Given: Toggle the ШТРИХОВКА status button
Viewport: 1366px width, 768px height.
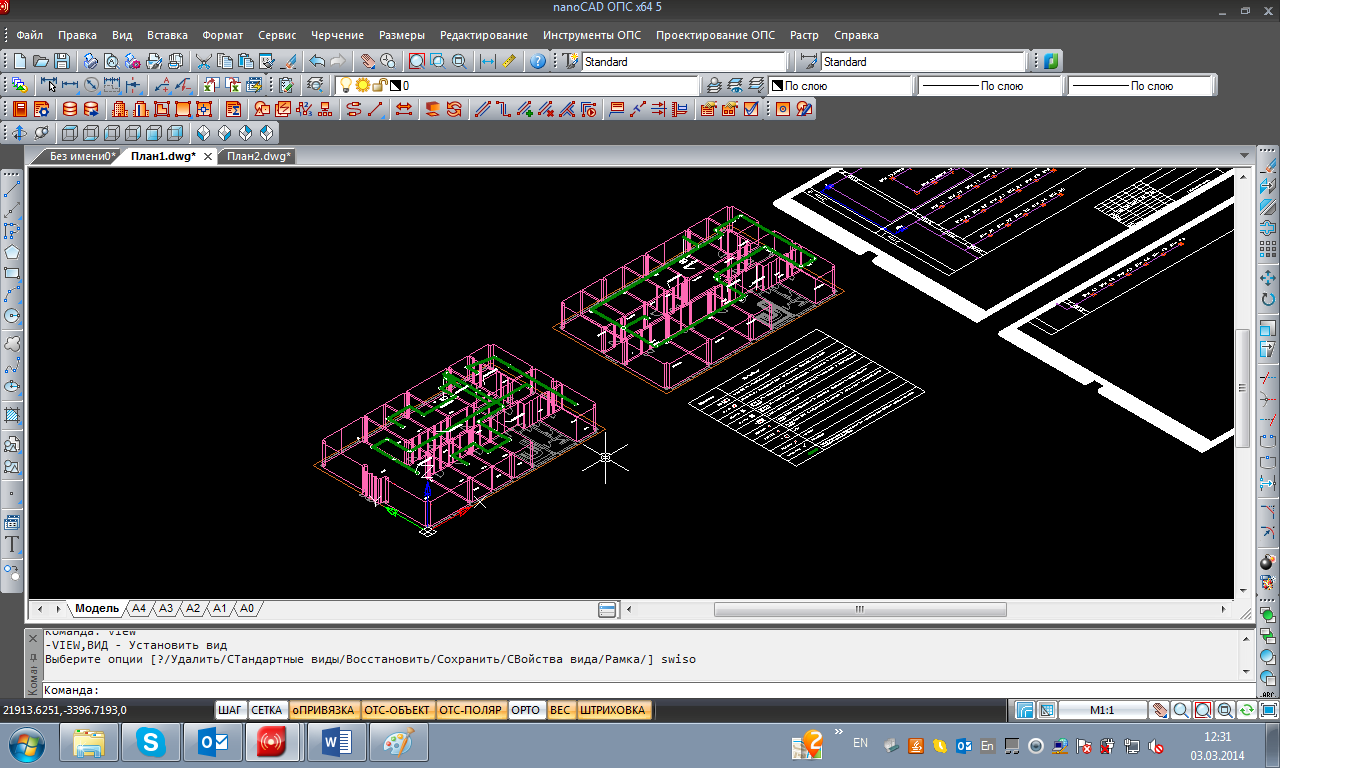Looking at the screenshot, I should point(613,710).
